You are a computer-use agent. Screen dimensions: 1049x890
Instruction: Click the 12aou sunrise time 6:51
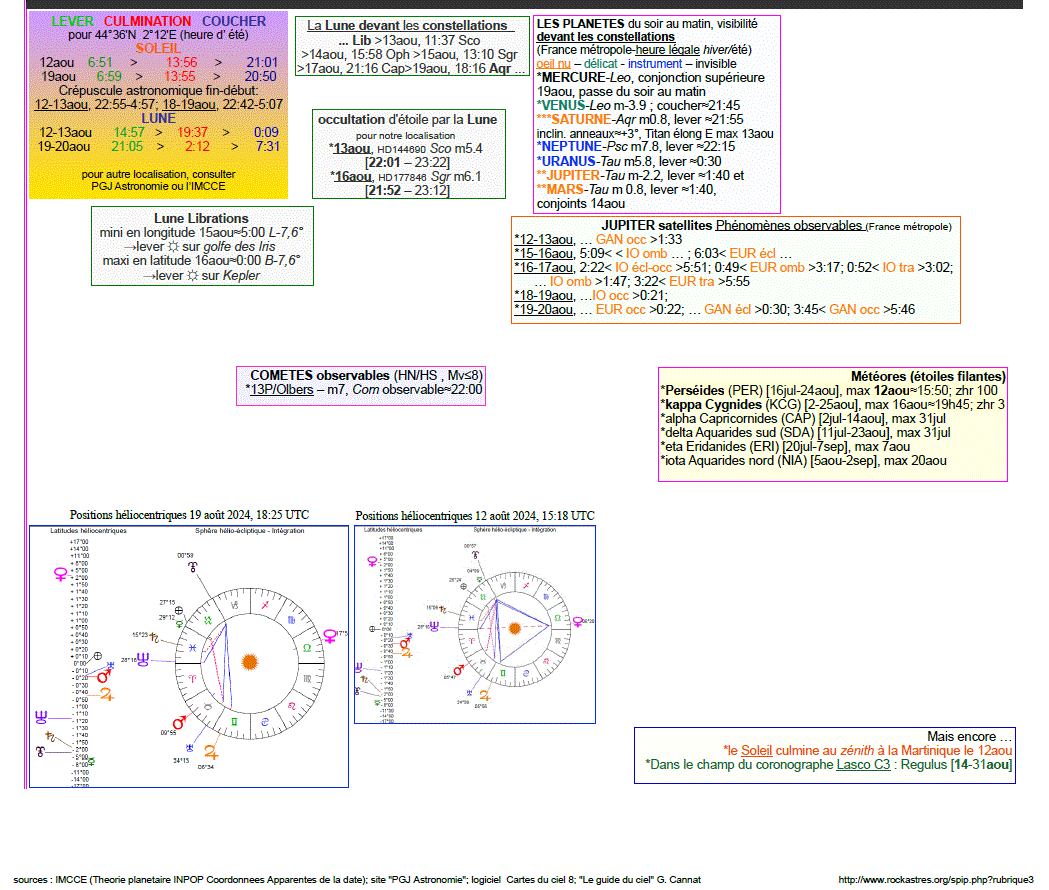[100, 62]
